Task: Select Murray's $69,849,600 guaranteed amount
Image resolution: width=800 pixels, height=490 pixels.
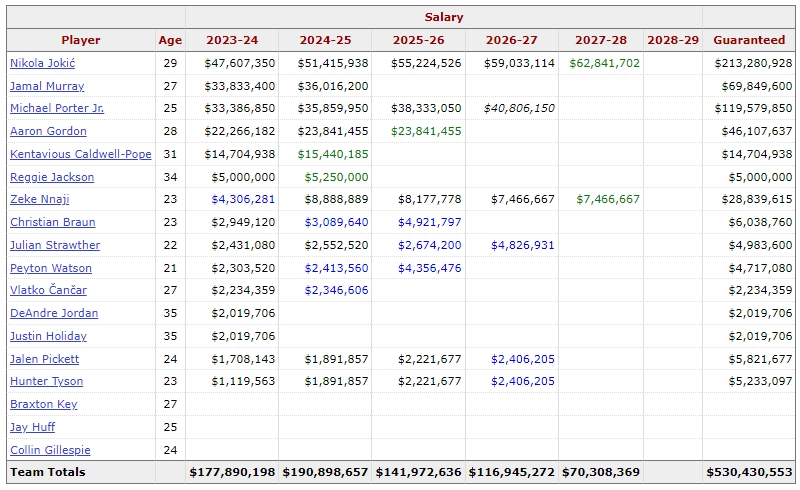Action: pos(757,86)
